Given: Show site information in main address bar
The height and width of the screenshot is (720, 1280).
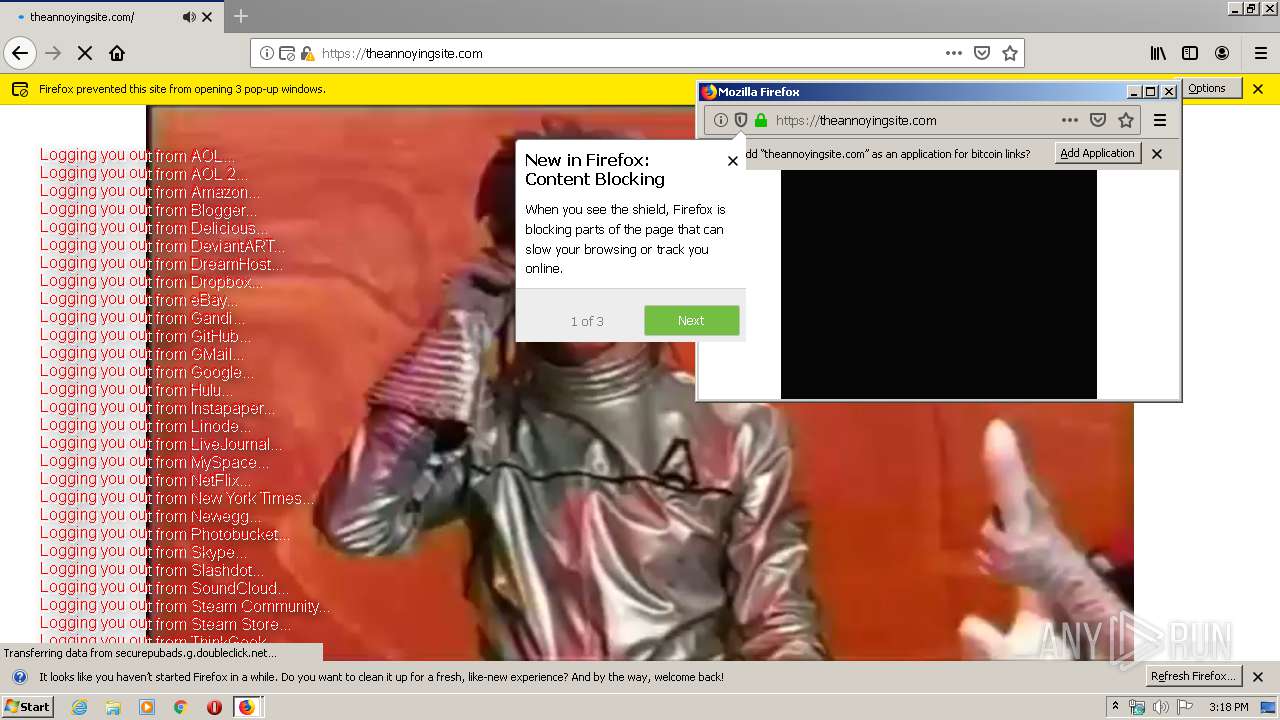Looking at the screenshot, I should click(267, 53).
